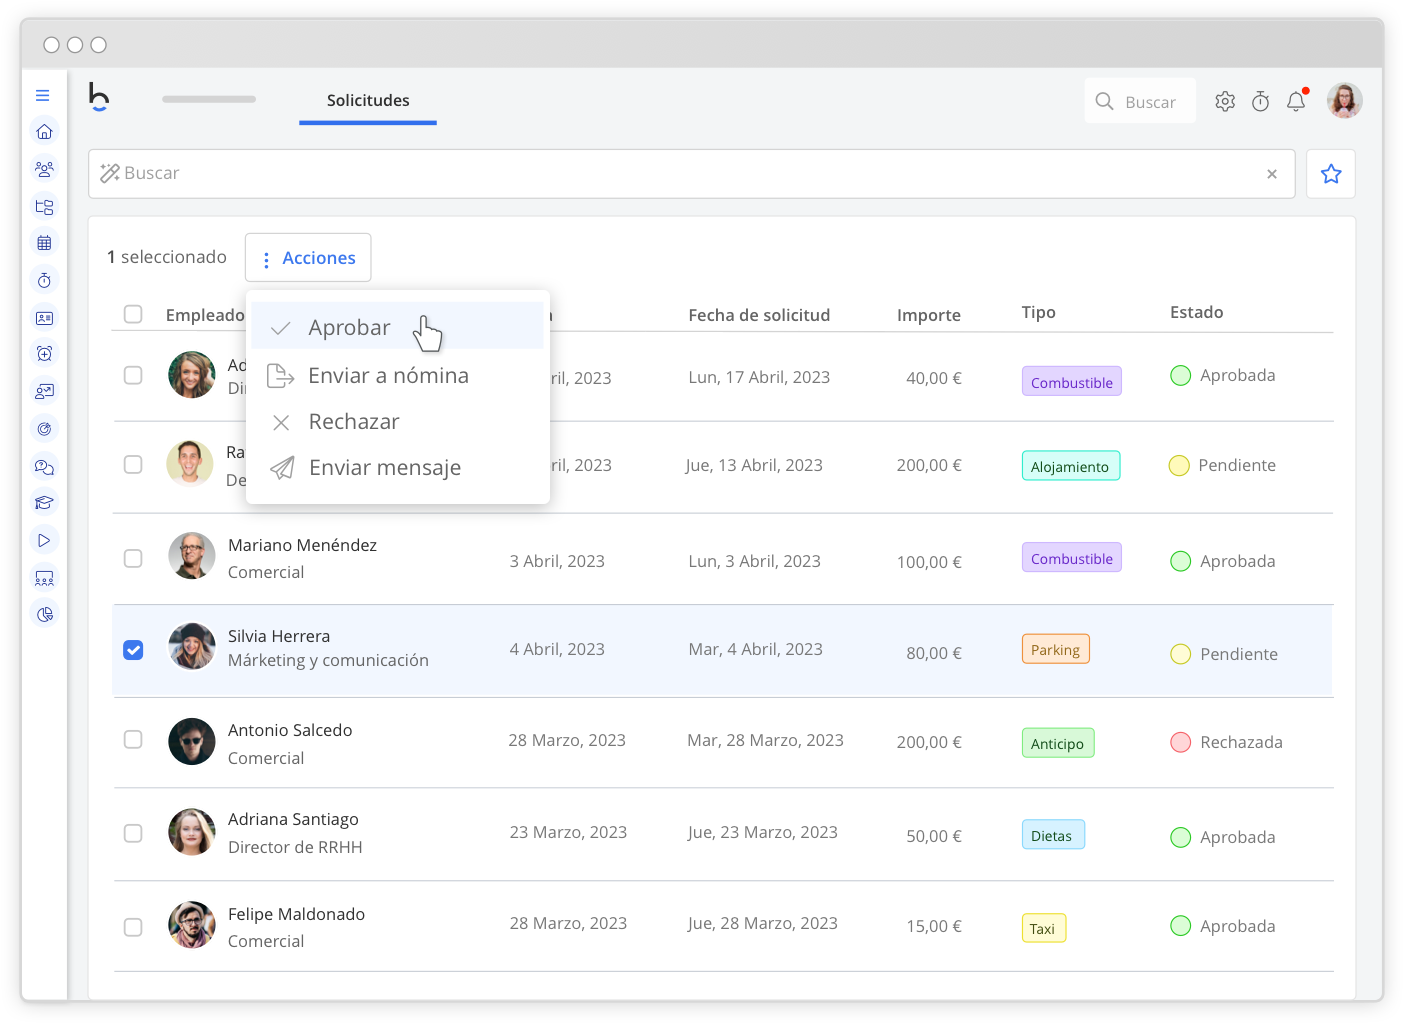Screen dimensions: 1404x1024
Task: Collapse the sidebar with the hamburger icon
Action: [x=43, y=94]
